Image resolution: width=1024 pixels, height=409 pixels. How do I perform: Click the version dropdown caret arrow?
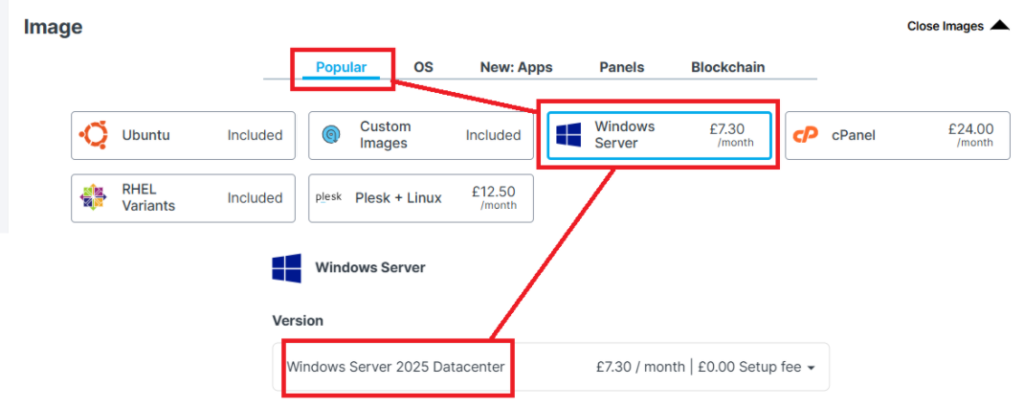811,368
